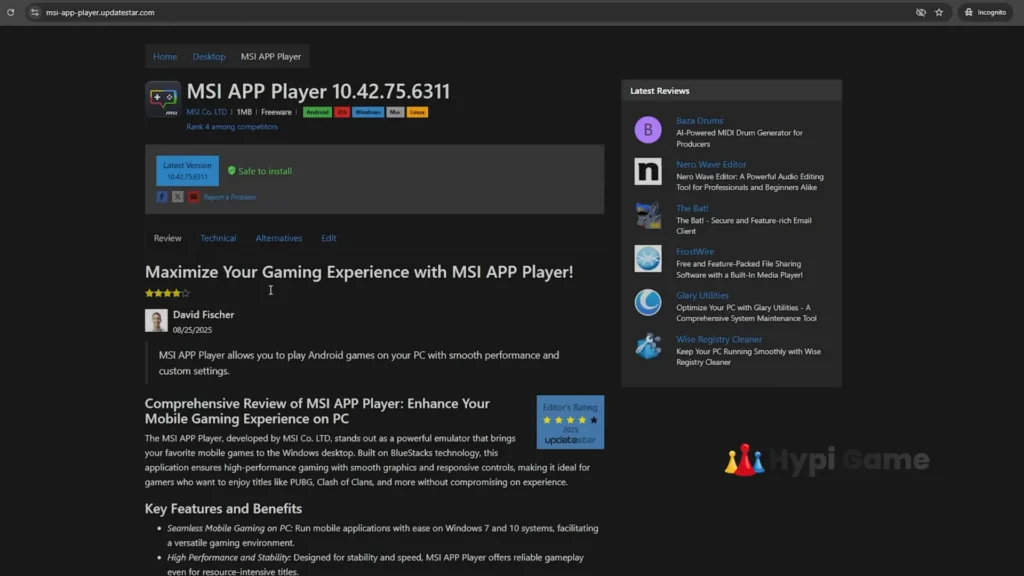The width and height of the screenshot is (1024, 576).
Task: Select the Edit tab
Action: tap(329, 238)
